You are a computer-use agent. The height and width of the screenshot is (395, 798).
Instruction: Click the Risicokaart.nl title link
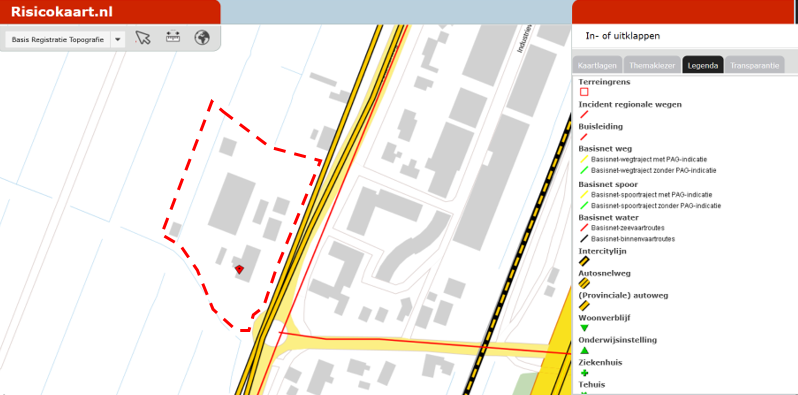[x=62, y=12]
